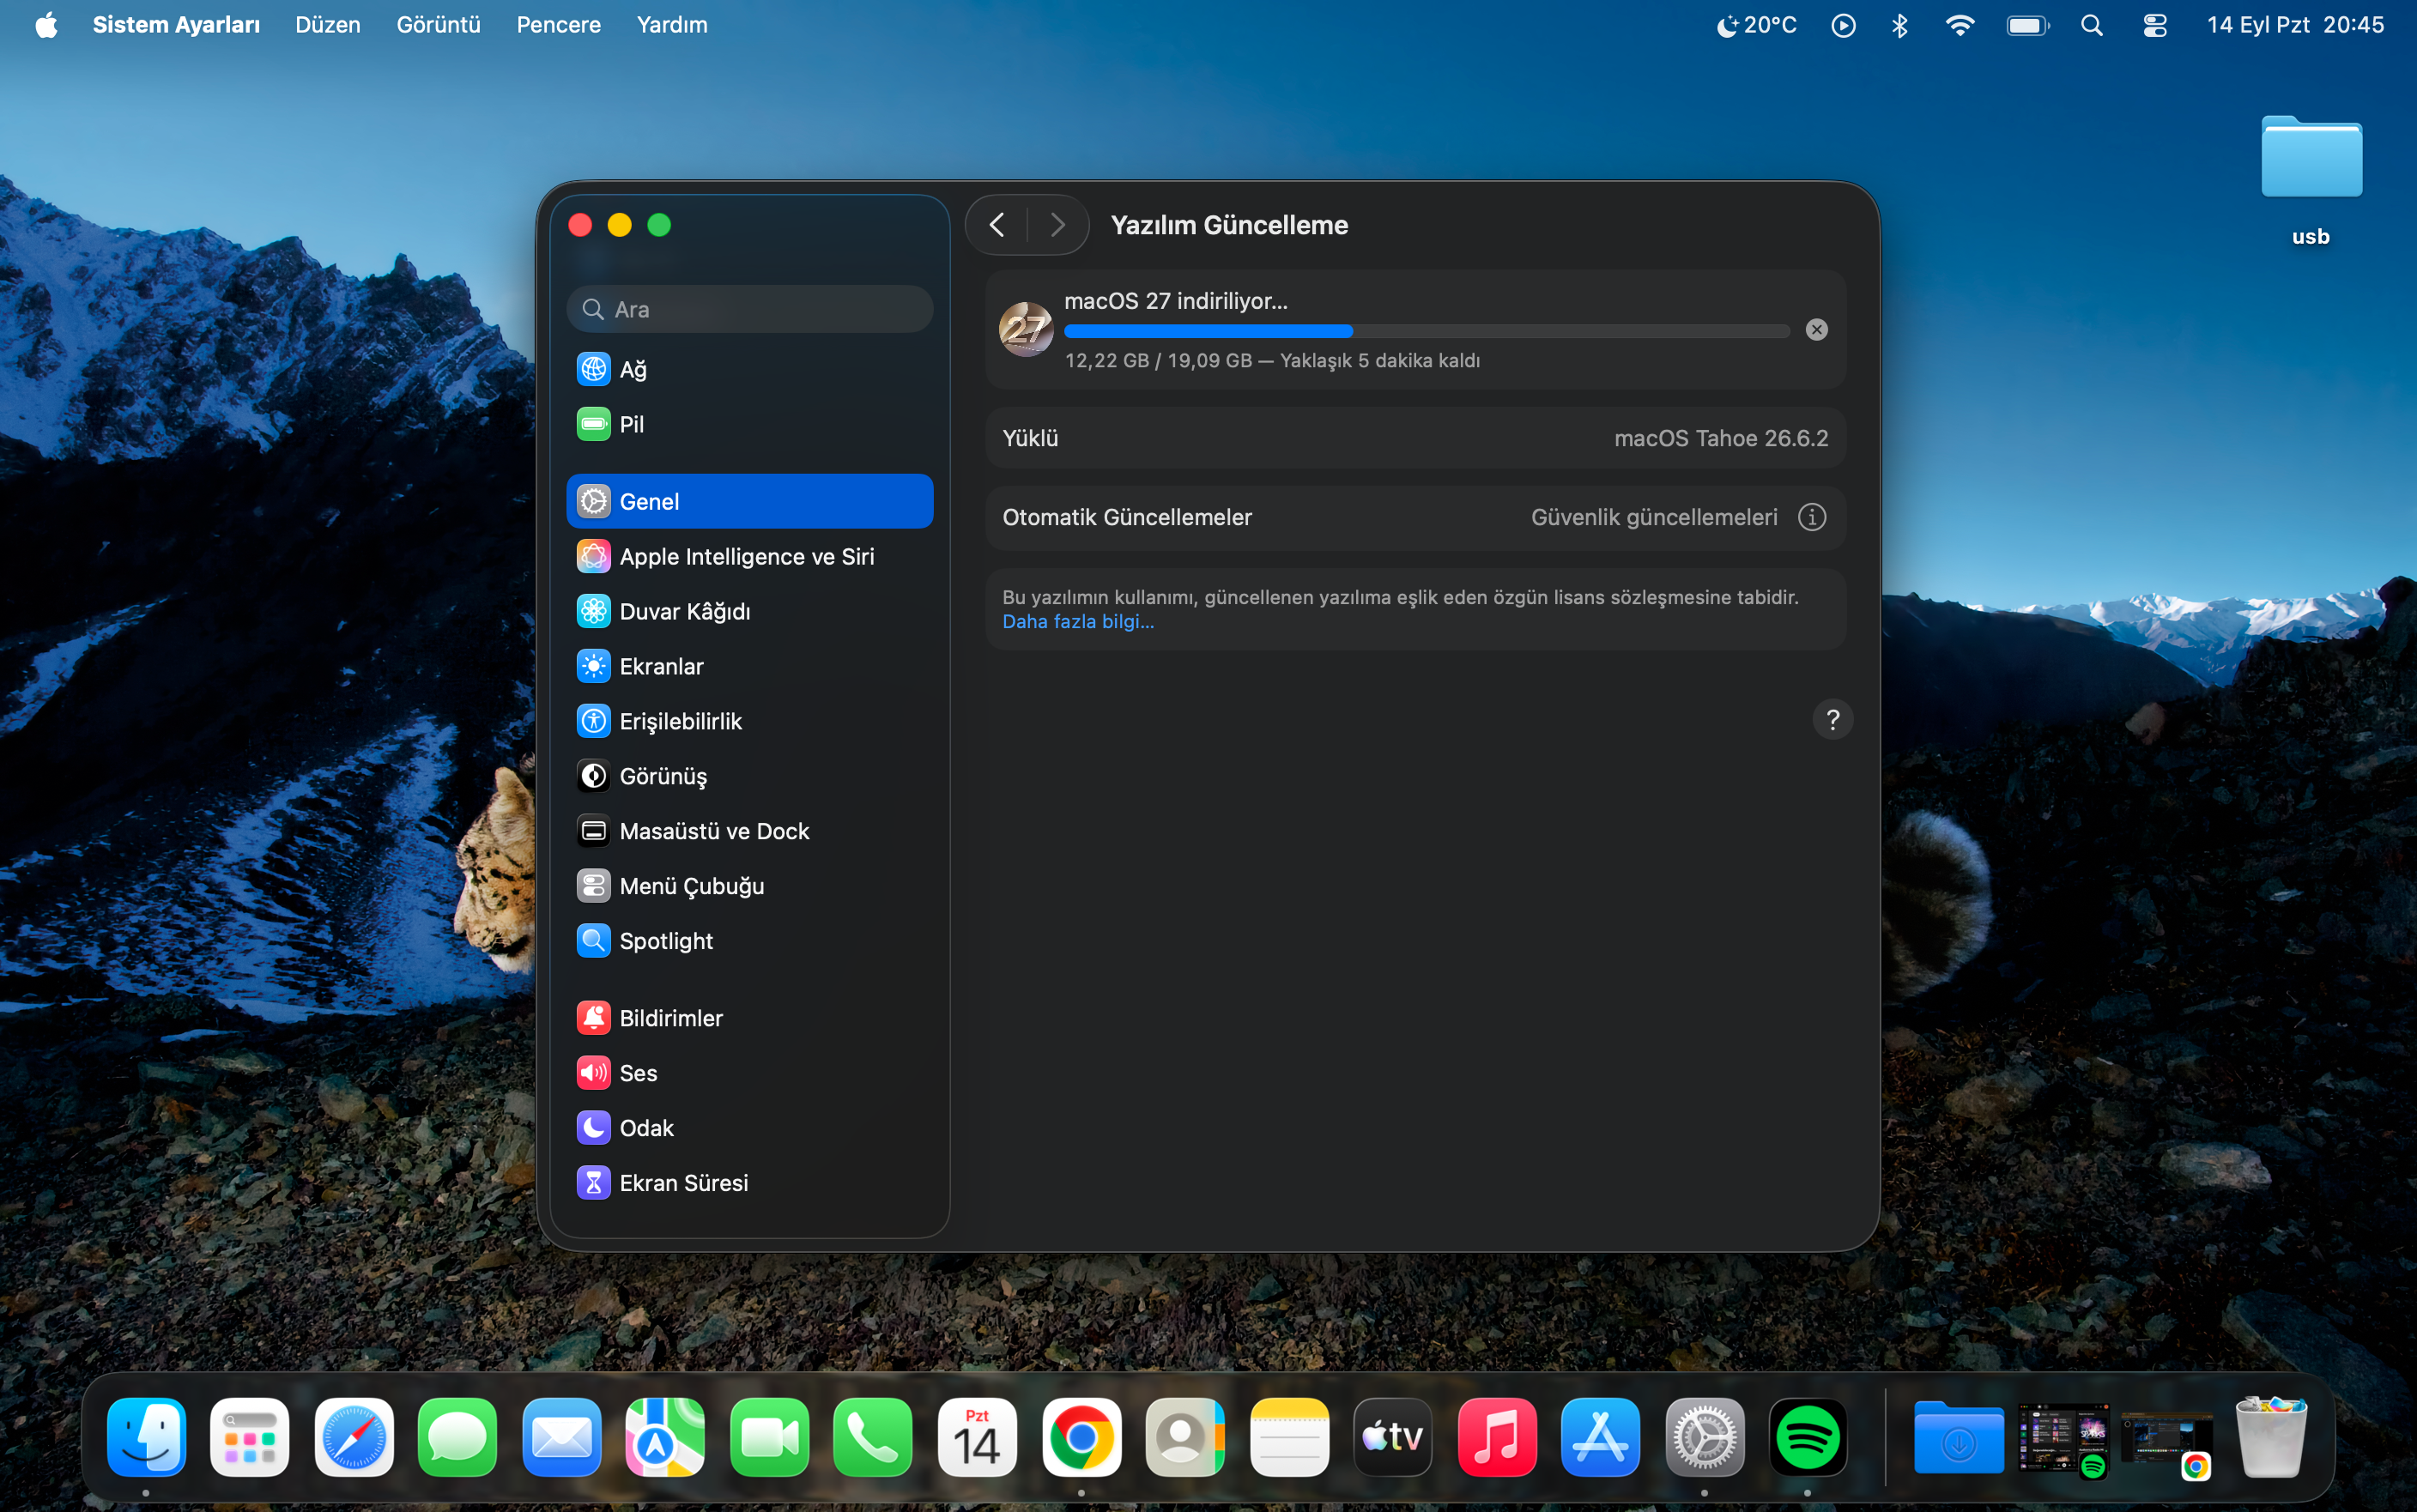Image resolution: width=2417 pixels, height=1512 pixels.
Task: Open the Görüntü menu
Action: pos(438,25)
